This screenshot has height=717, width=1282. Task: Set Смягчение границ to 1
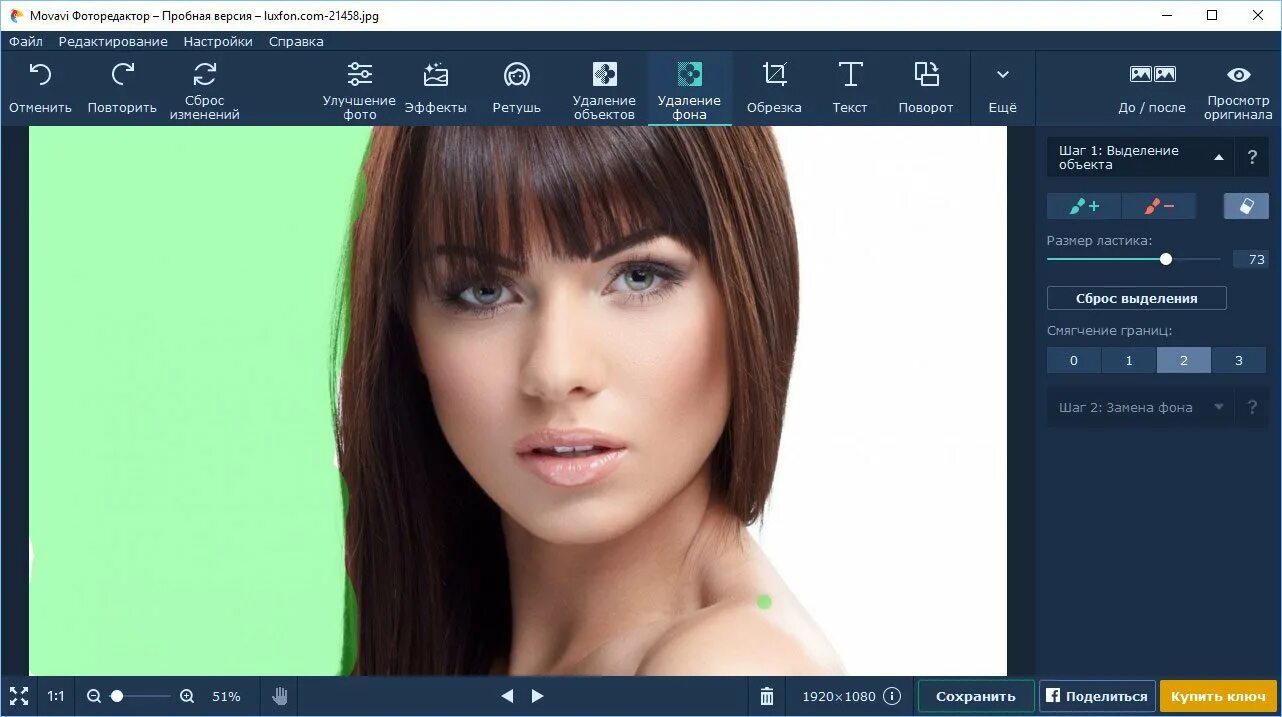point(1129,360)
